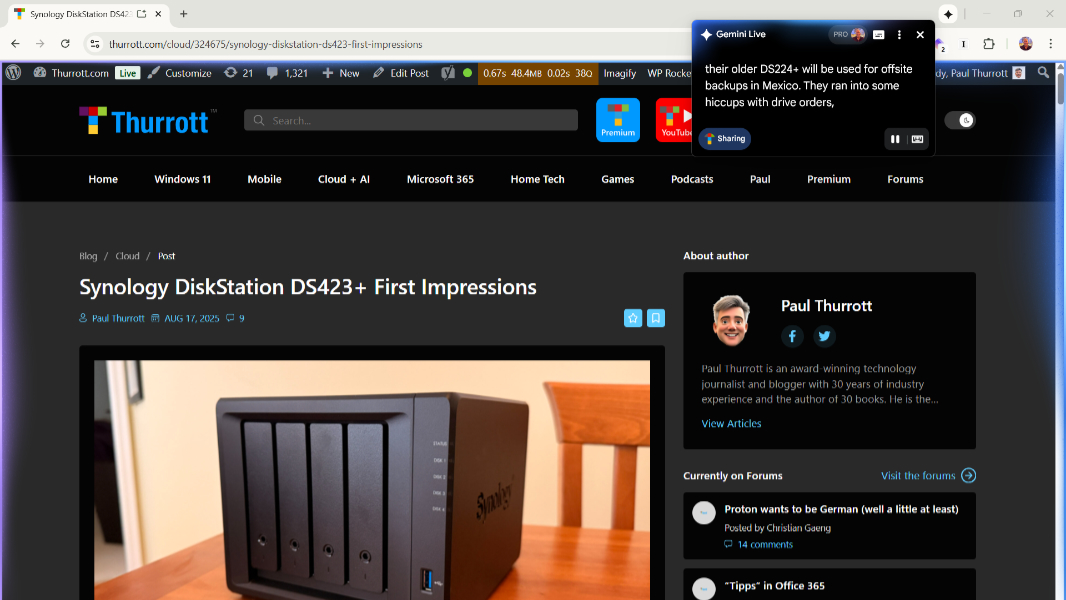Open the "Tipps" in Office 365 forum post
The height and width of the screenshot is (600, 1066).
click(x=774, y=586)
